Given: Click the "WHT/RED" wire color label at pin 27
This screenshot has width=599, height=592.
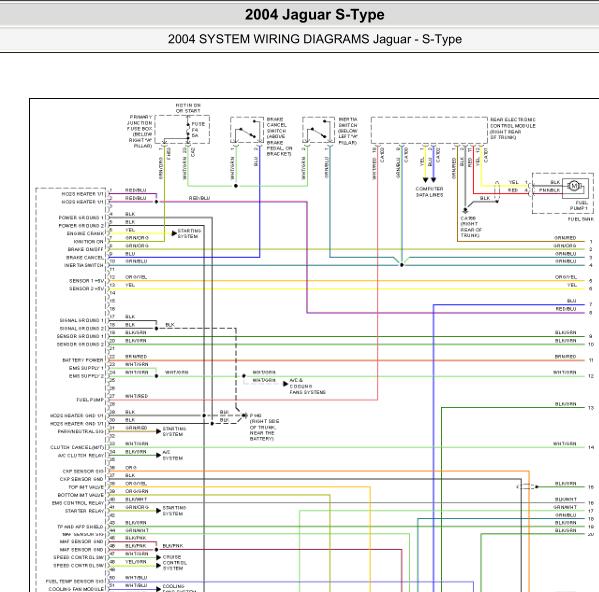Looking at the screenshot, I should (x=136, y=396).
